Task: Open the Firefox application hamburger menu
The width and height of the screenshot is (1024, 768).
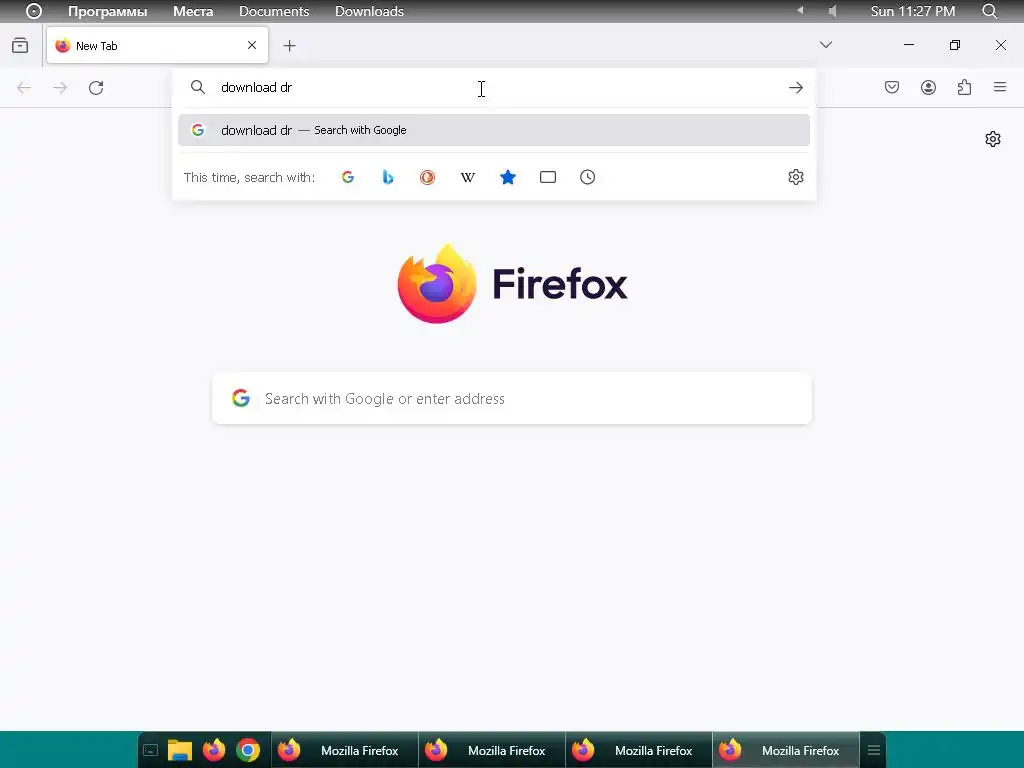Action: point(1000,87)
